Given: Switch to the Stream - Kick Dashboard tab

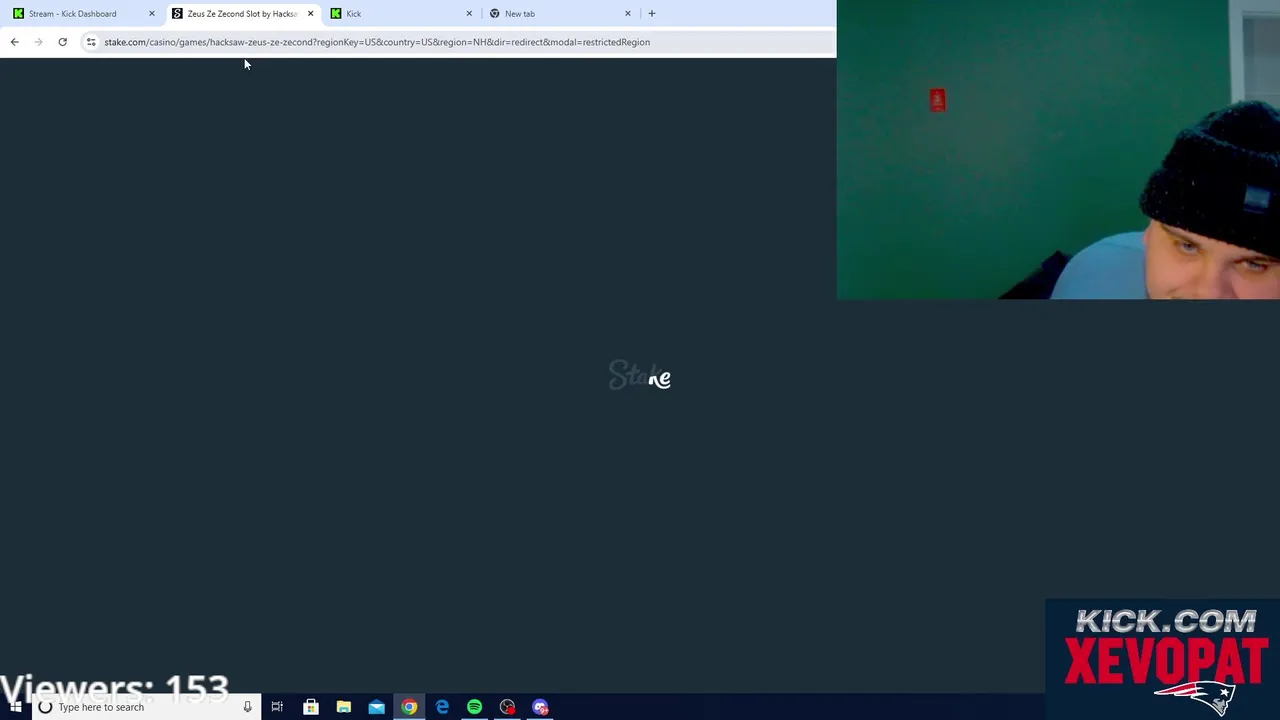Looking at the screenshot, I should 80,14.
